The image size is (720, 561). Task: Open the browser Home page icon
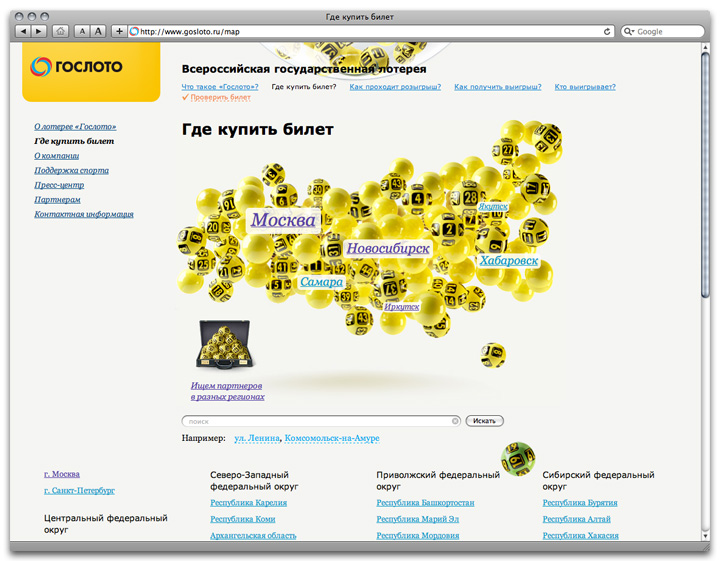click(60, 31)
